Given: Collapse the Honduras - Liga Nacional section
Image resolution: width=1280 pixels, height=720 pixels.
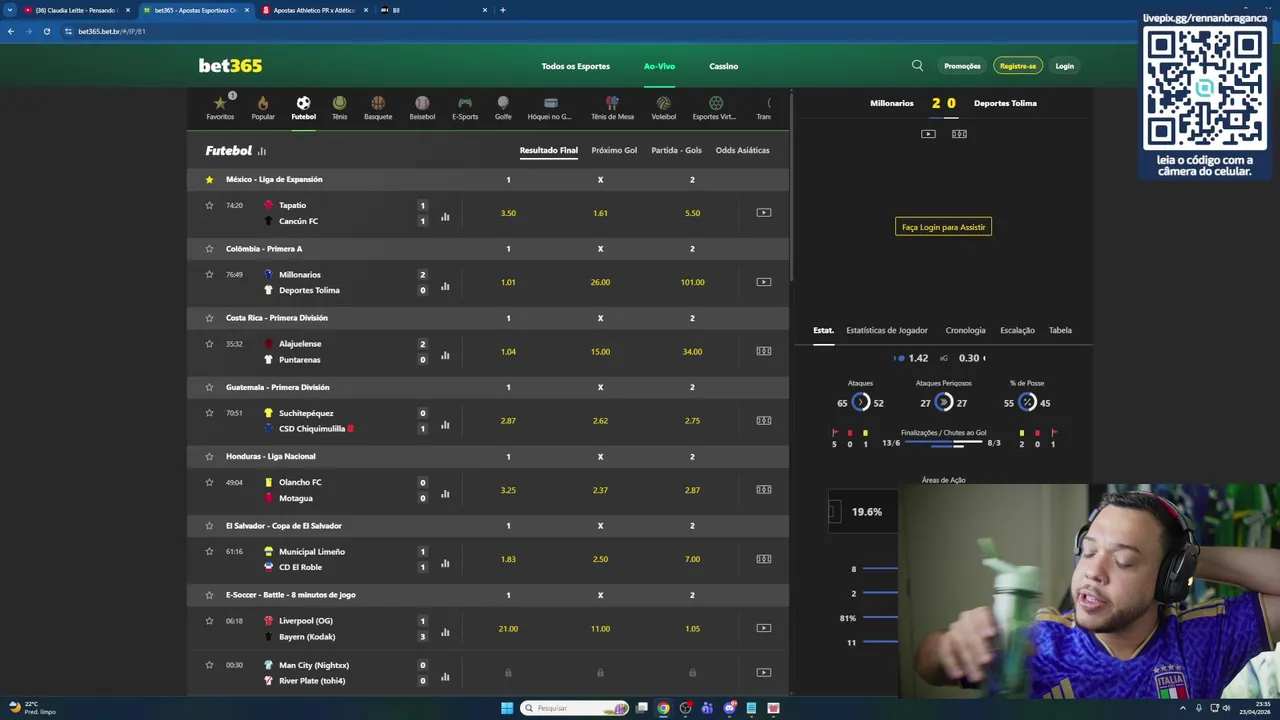Looking at the screenshot, I should 270,457.
